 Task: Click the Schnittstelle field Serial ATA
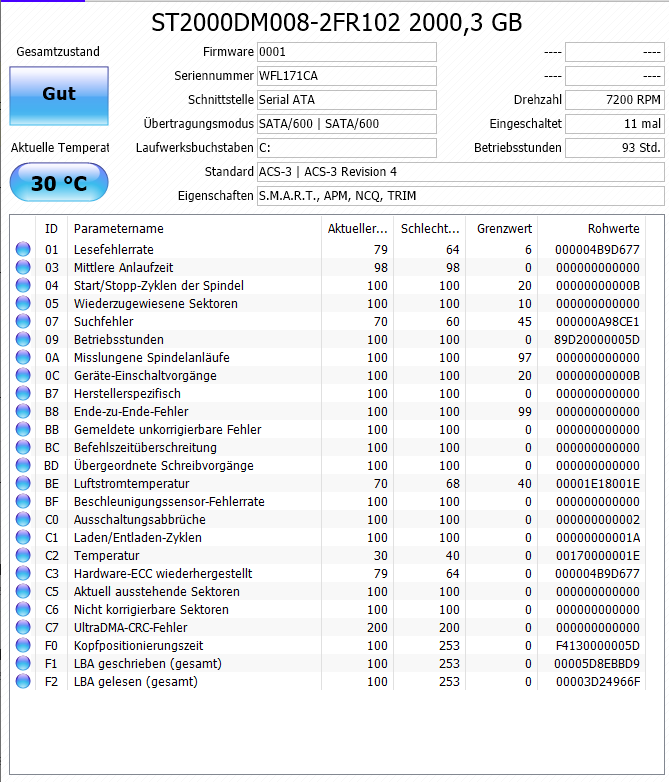point(347,100)
